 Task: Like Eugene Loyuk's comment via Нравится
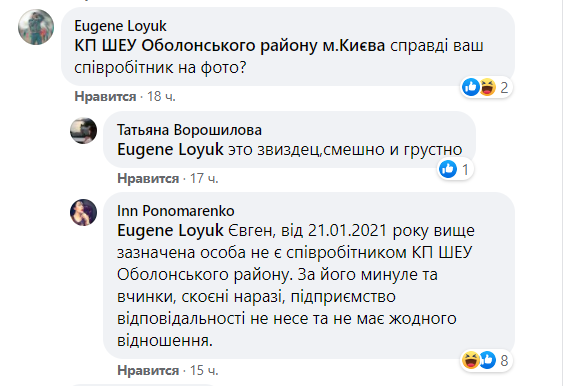pos(105,97)
